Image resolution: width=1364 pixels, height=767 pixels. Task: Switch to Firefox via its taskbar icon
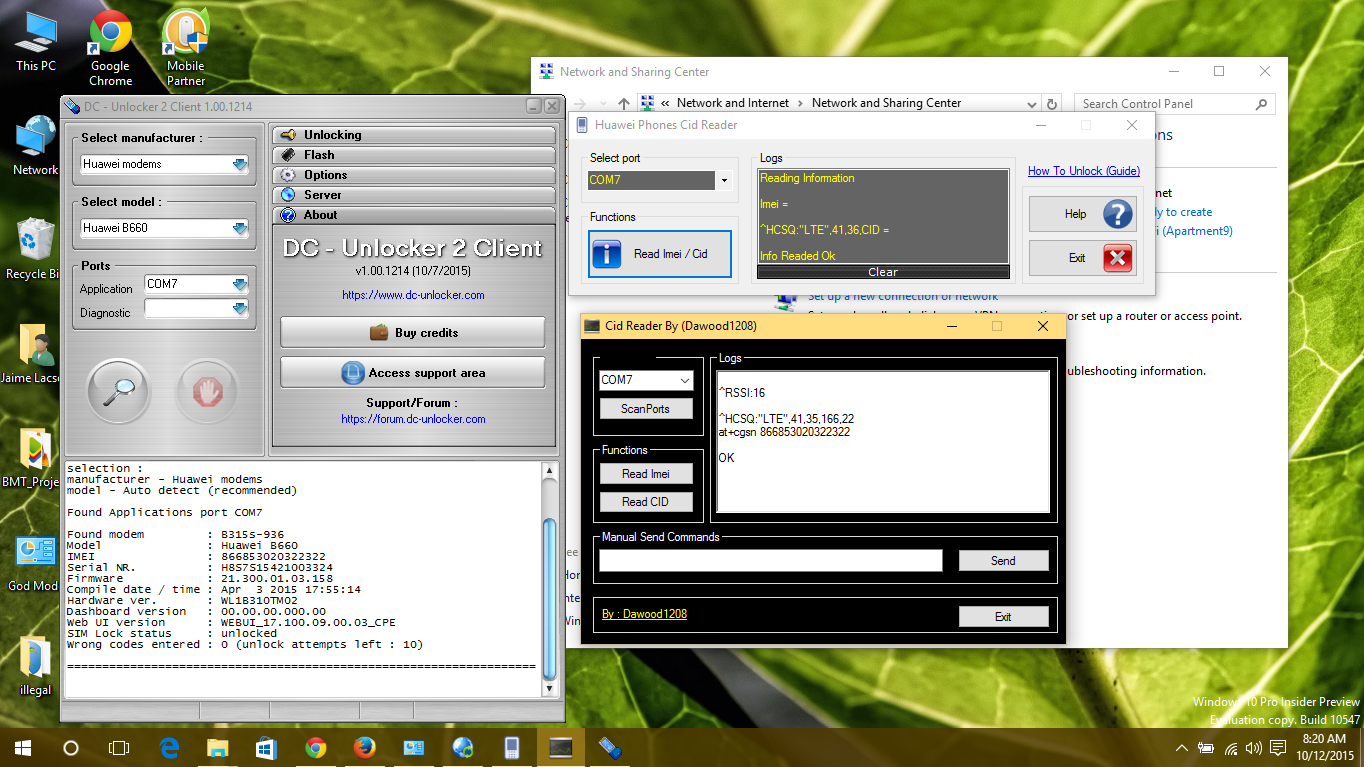pyautogui.click(x=364, y=747)
